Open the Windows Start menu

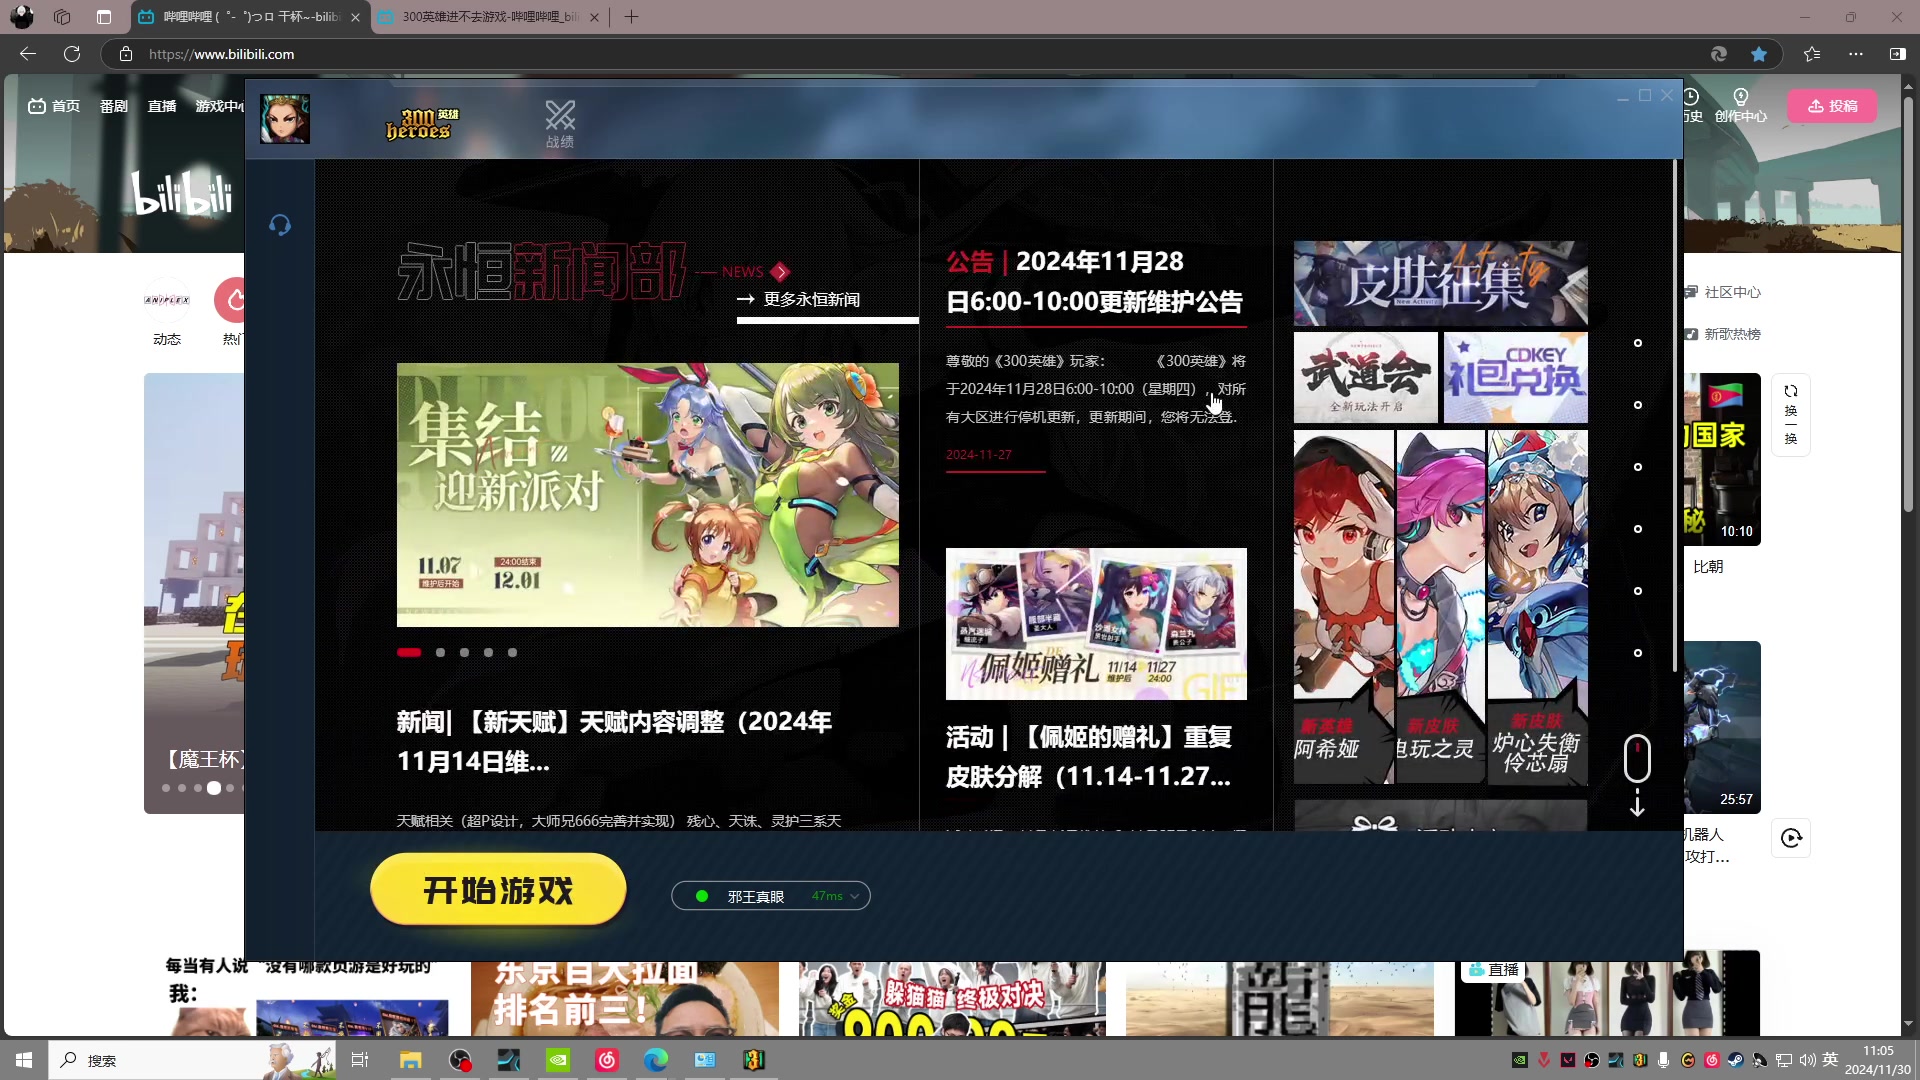[x=24, y=1060]
